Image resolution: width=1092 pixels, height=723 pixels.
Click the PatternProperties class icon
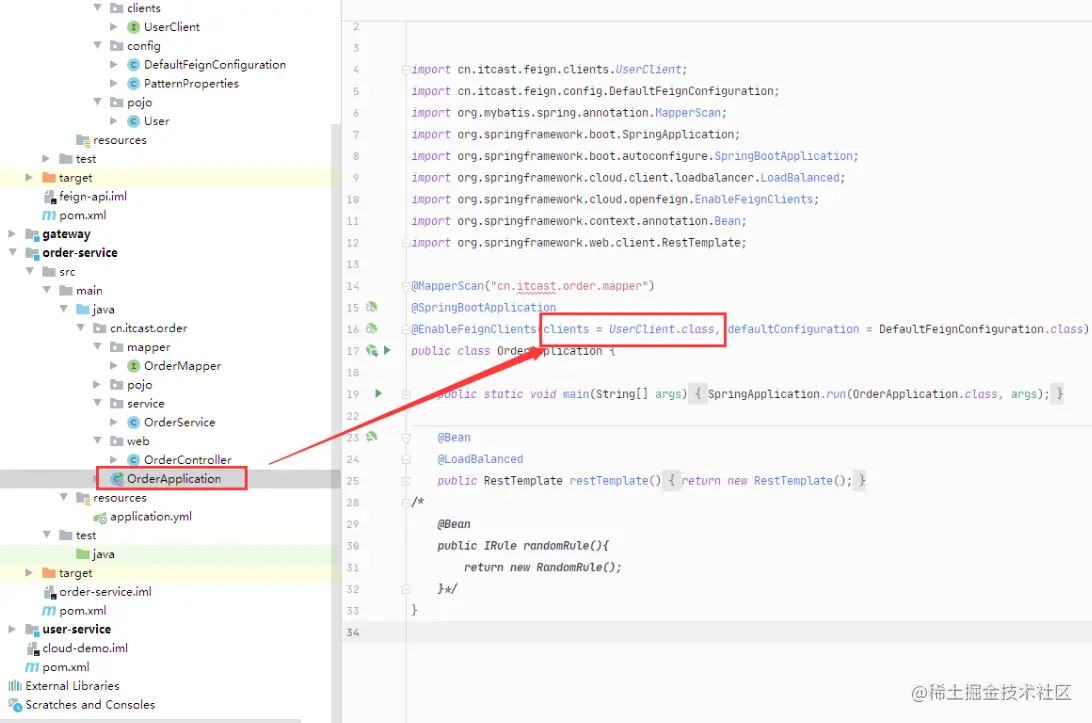tap(134, 84)
